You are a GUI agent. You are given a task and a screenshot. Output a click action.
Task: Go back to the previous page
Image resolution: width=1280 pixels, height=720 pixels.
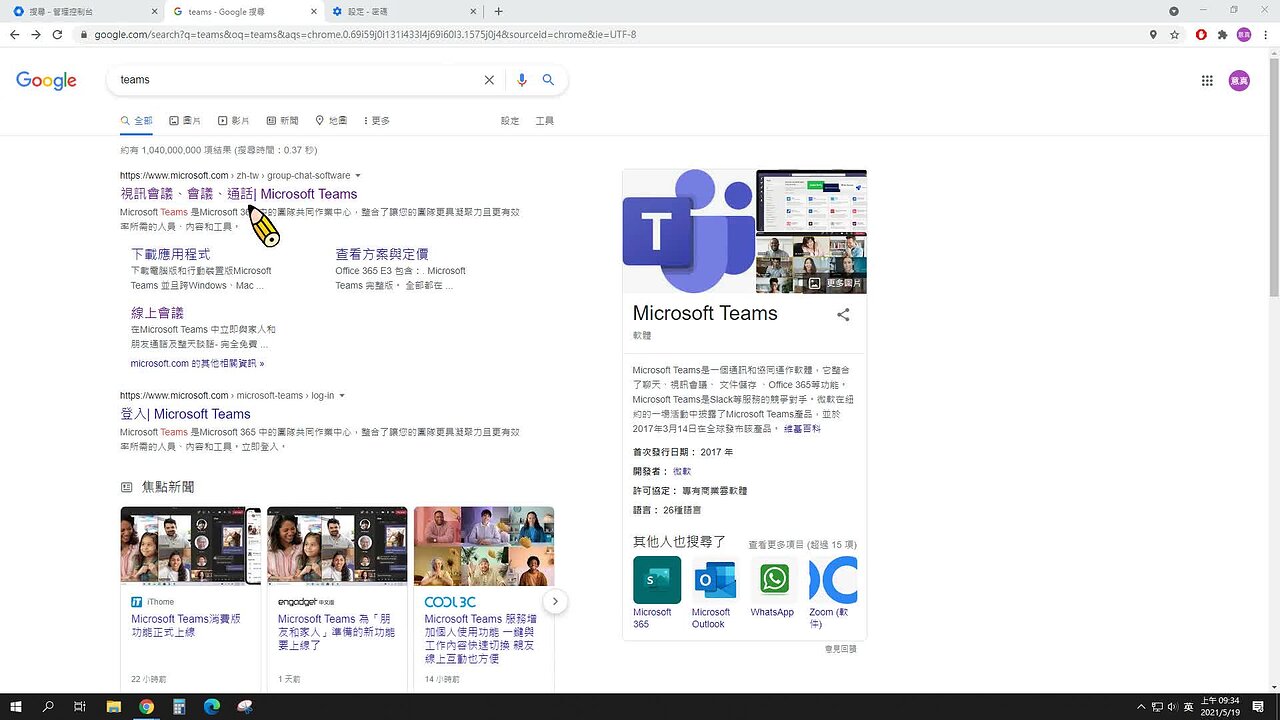pos(14,34)
